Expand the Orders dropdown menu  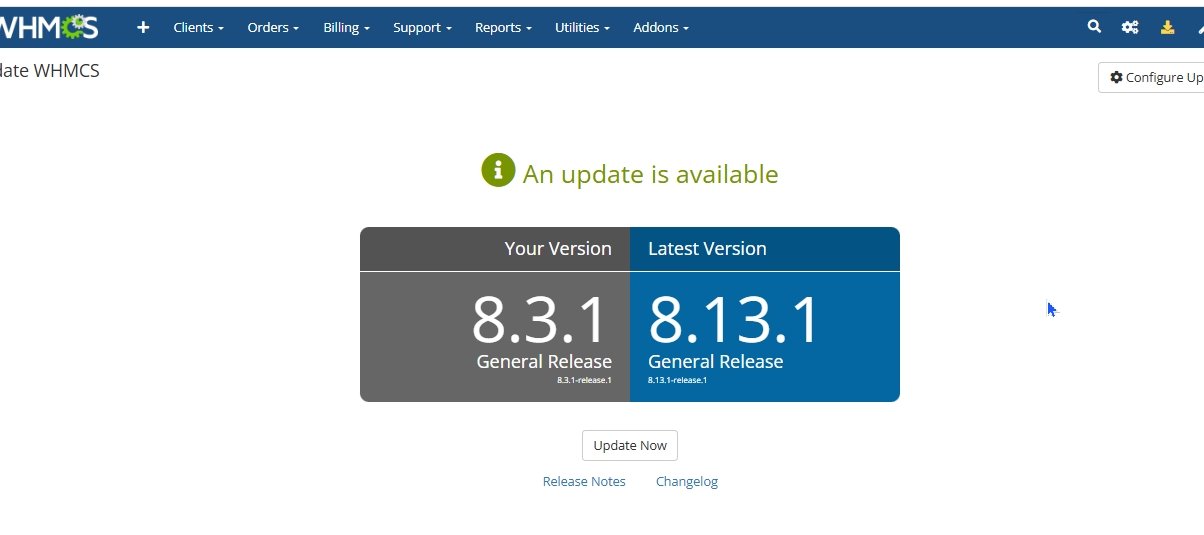(273, 28)
